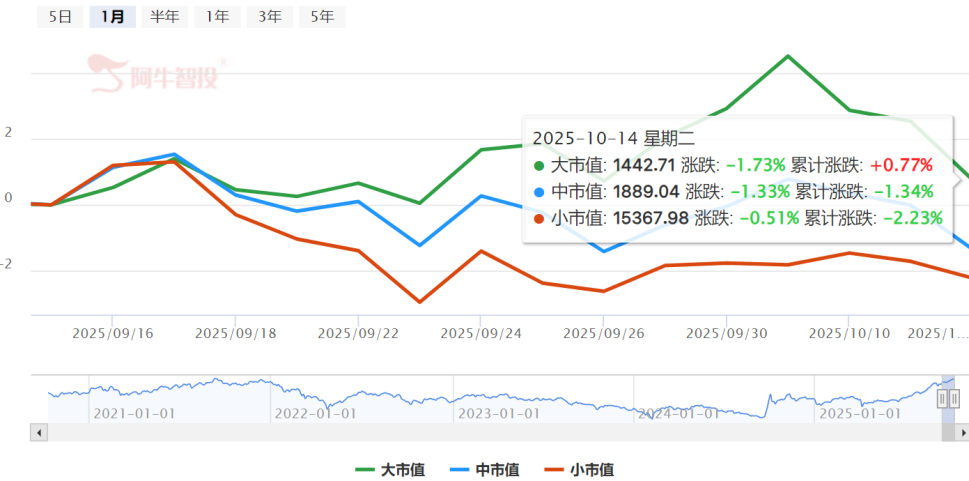Switch to the 5日 time range
This screenshot has height=481, width=969.
(60, 16)
